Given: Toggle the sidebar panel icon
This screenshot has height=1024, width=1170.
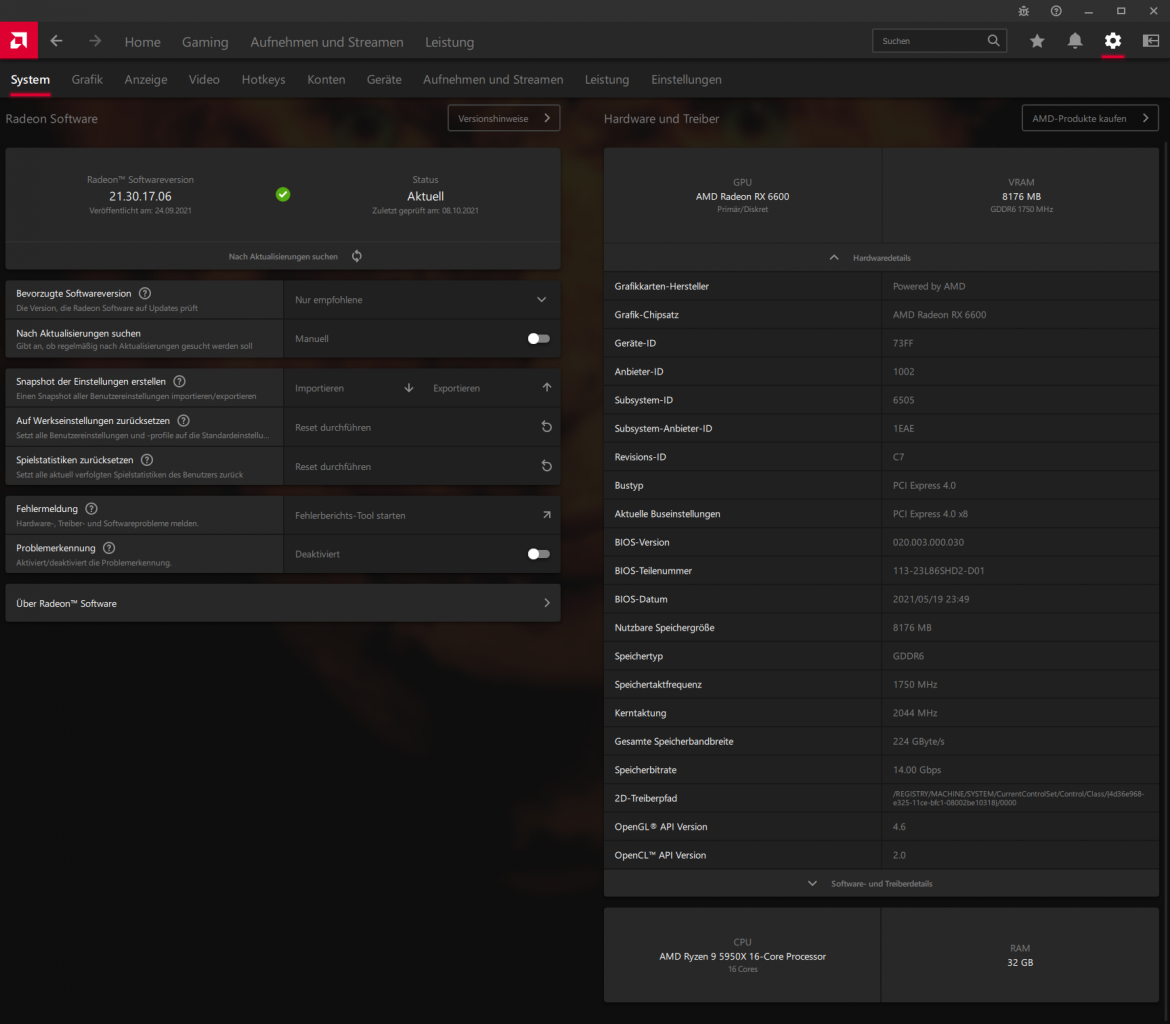Looking at the screenshot, I should click(x=1151, y=41).
